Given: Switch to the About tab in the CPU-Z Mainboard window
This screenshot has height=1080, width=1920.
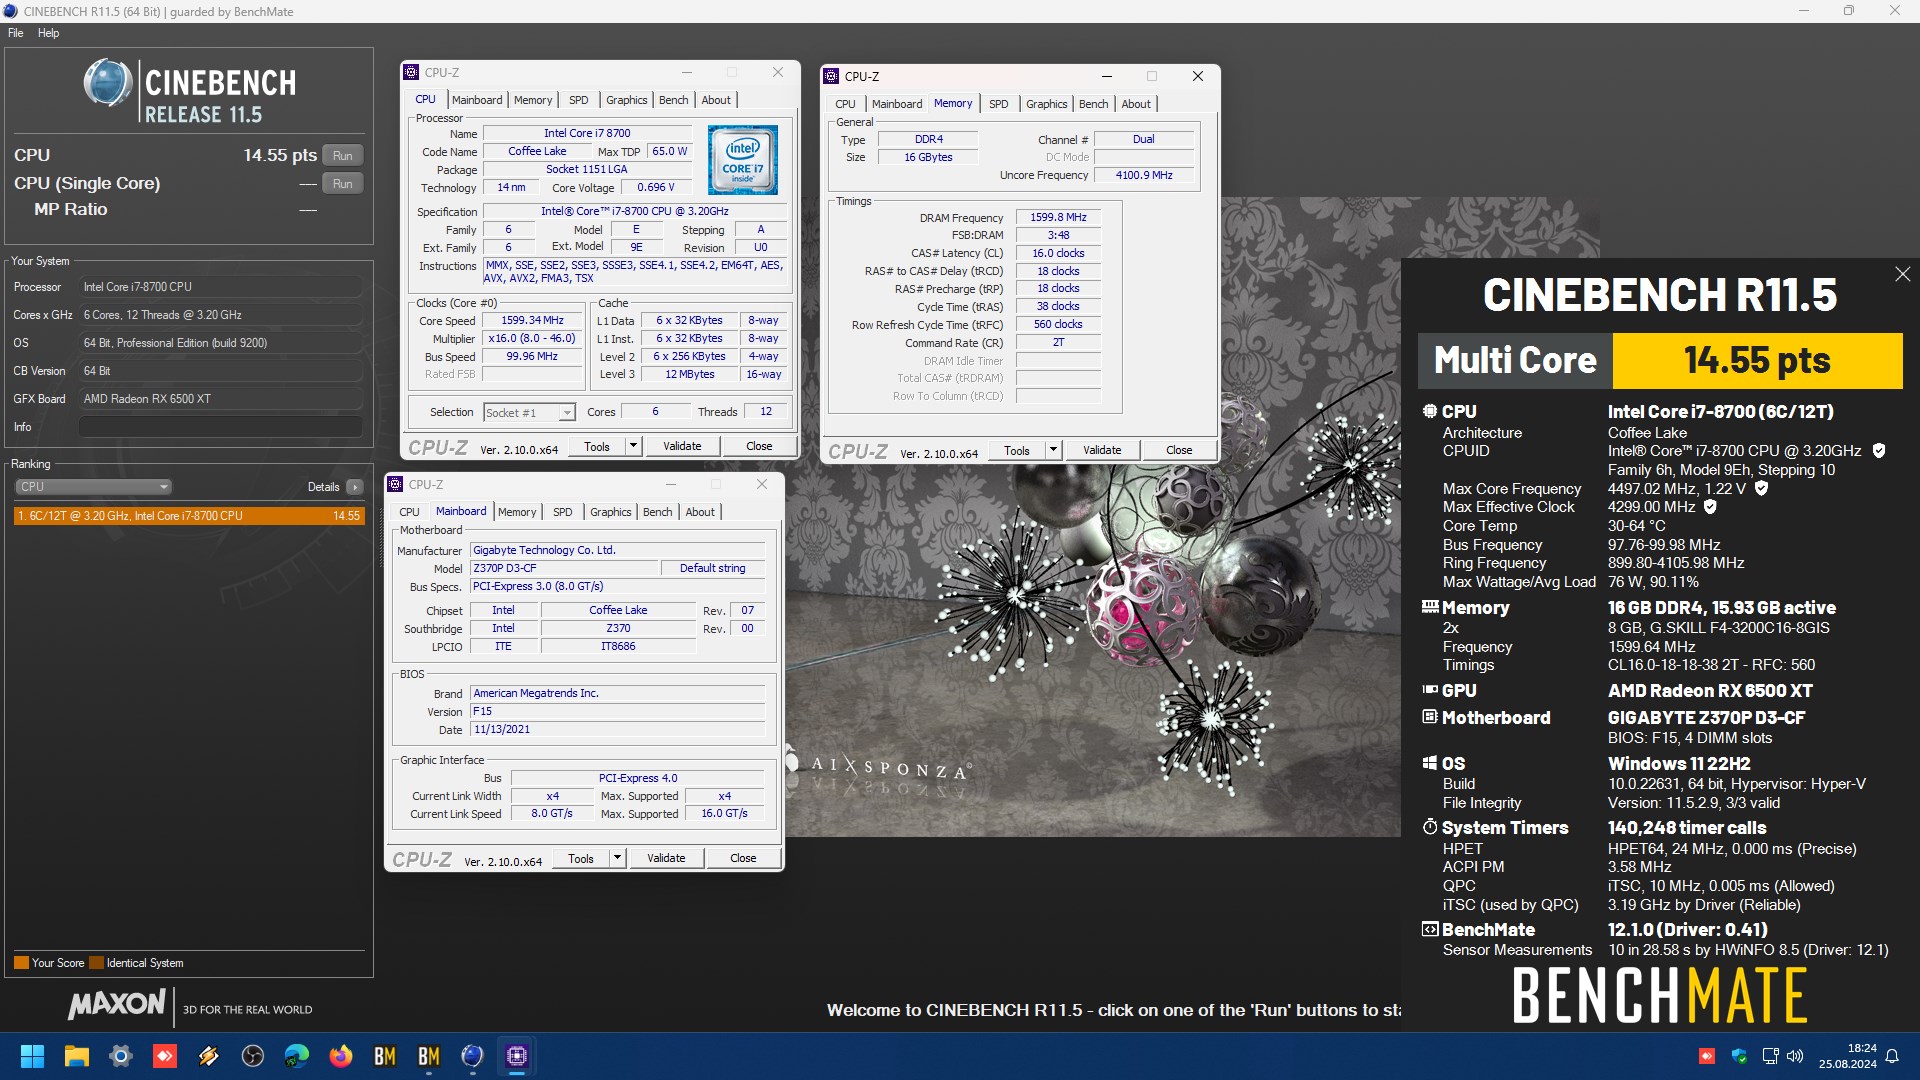Looking at the screenshot, I should (x=700, y=512).
